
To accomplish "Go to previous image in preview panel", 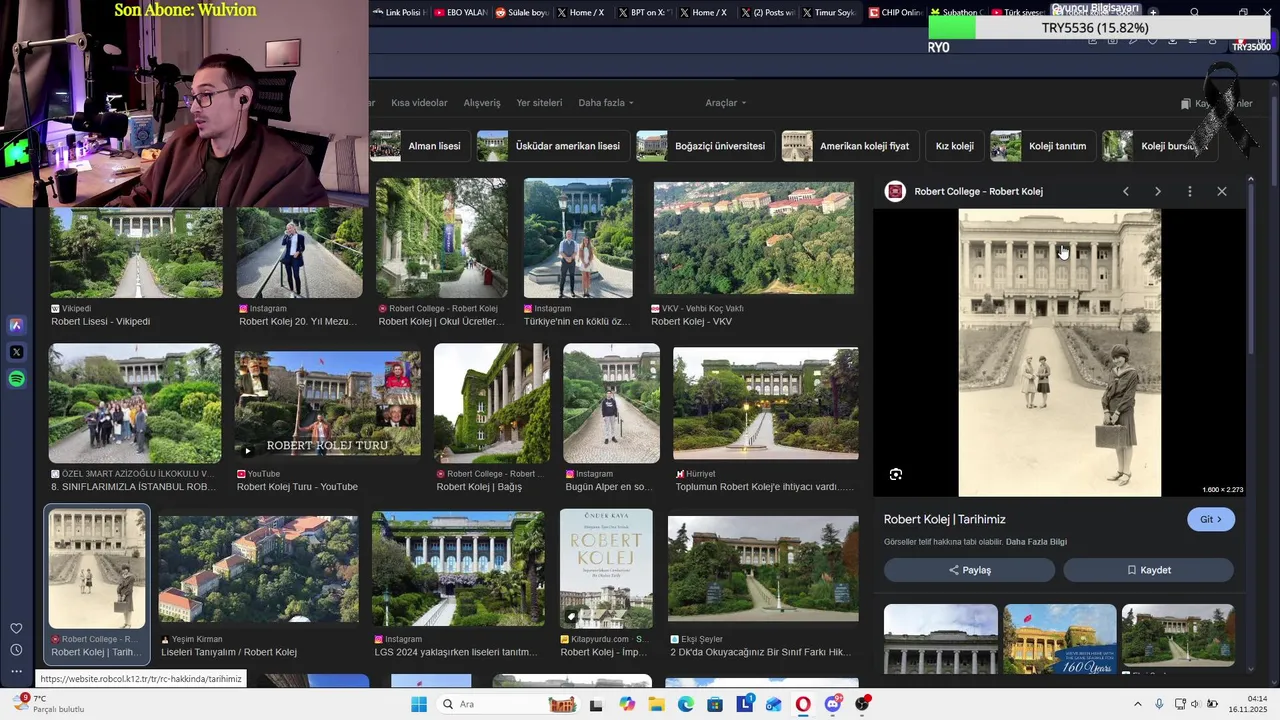I will point(1126,191).
